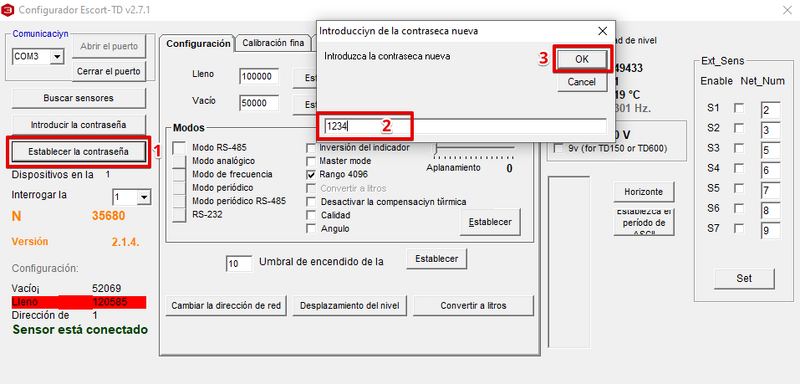Click the Escort-TD app icon in title bar
The image size is (800, 384).
click(x=8, y=10)
